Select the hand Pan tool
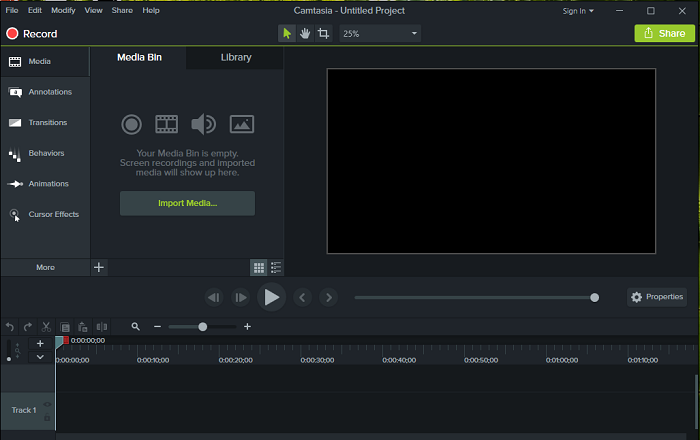This screenshot has width=700, height=440. (x=305, y=33)
